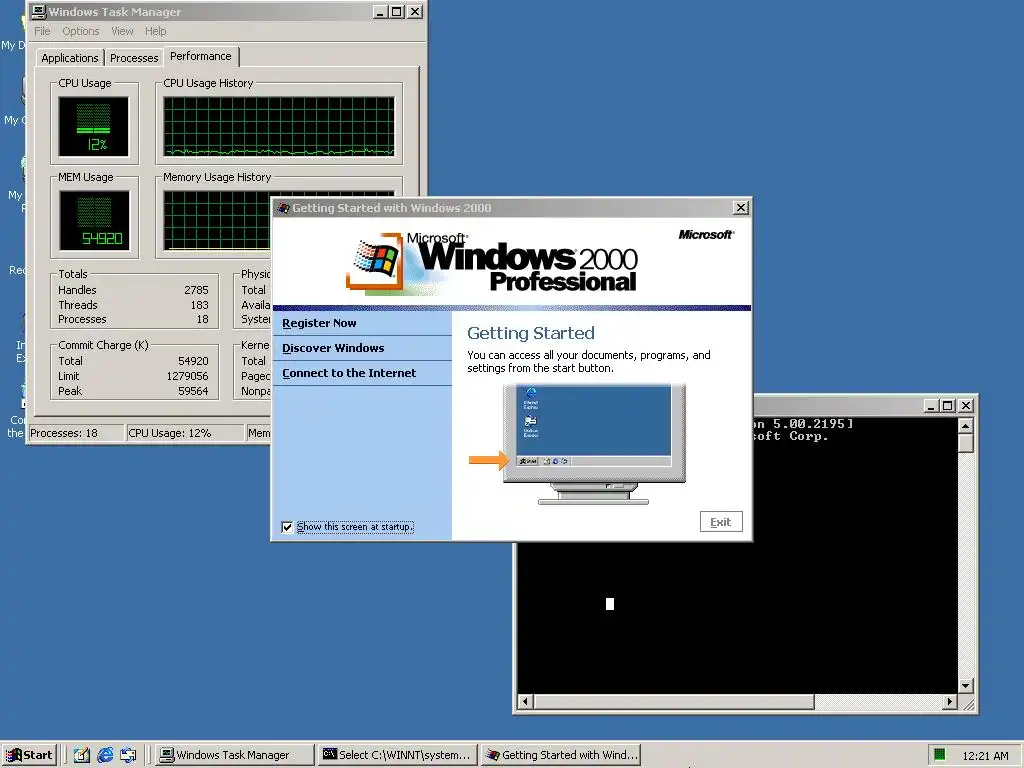Maximize the command prompt window
This screenshot has height=768, width=1024.
point(948,406)
